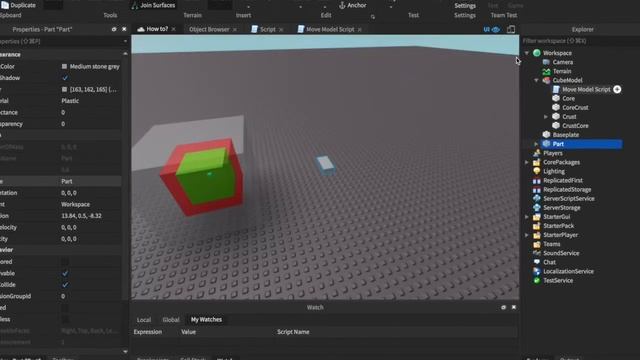Undock the Properties panel
Image resolution: width=640 pixels, height=360 pixels.
click(x=114, y=29)
